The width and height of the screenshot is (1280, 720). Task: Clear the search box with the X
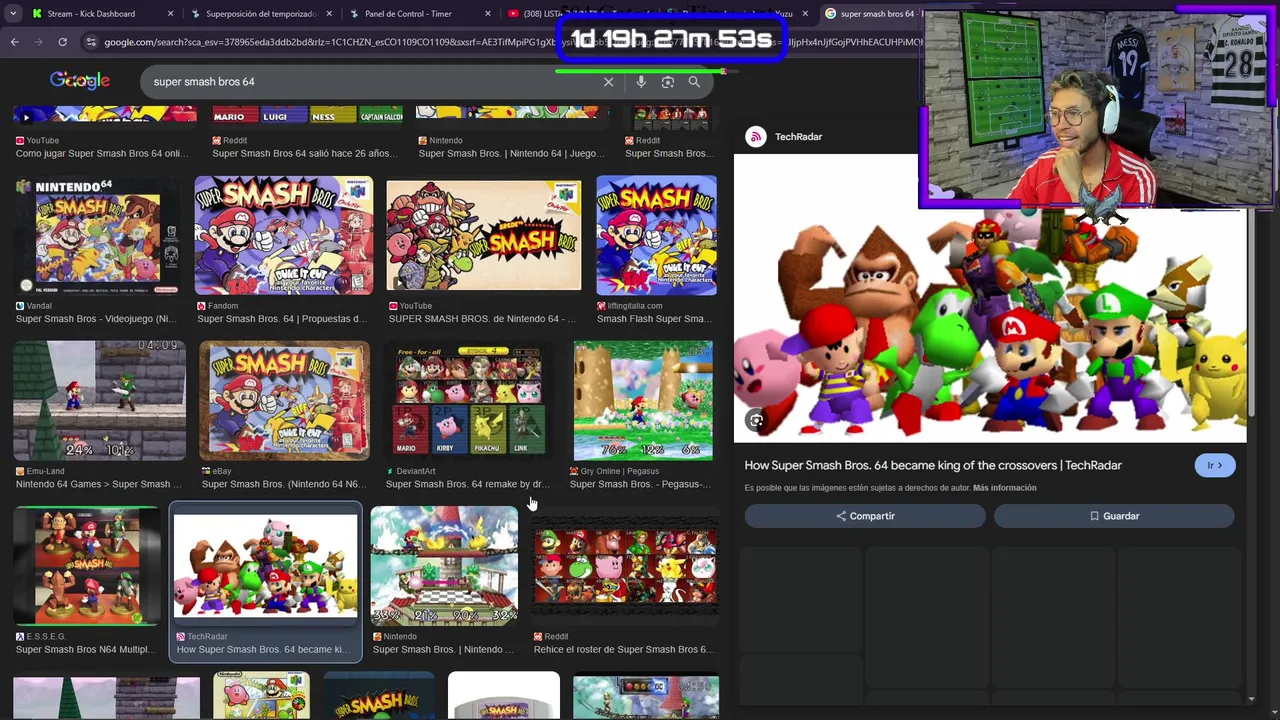[608, 82]
